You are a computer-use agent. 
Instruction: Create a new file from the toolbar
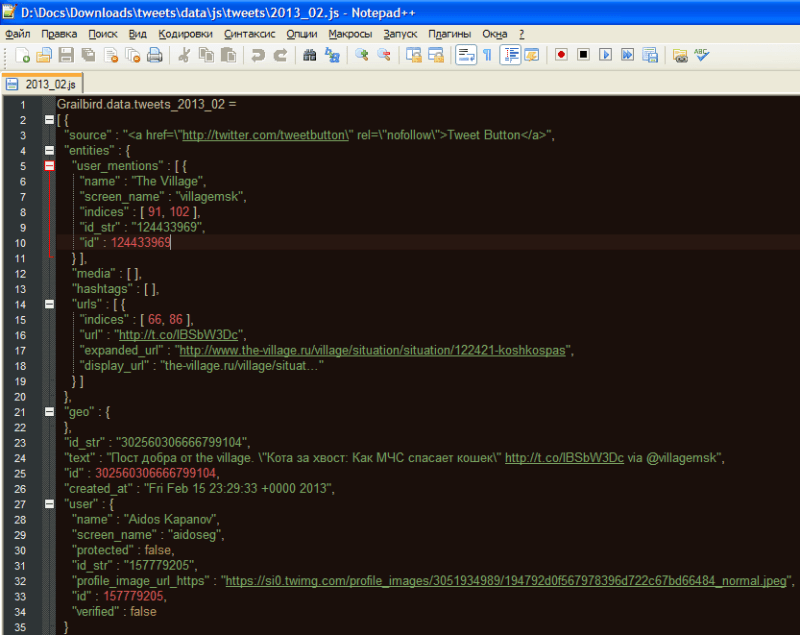click(22, 55)
